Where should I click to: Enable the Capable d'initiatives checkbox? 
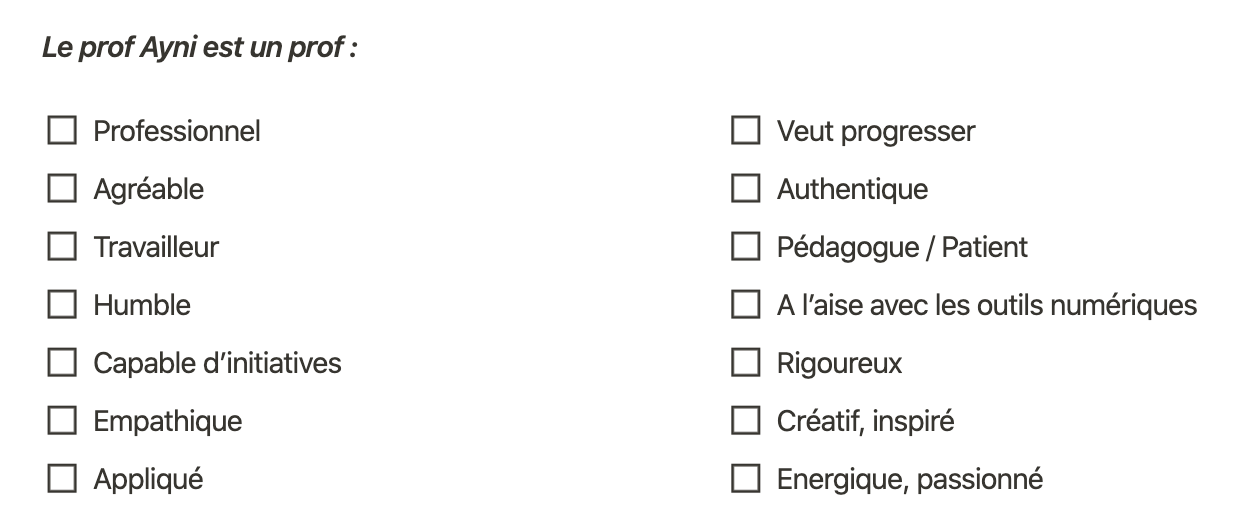pos(62,363)
